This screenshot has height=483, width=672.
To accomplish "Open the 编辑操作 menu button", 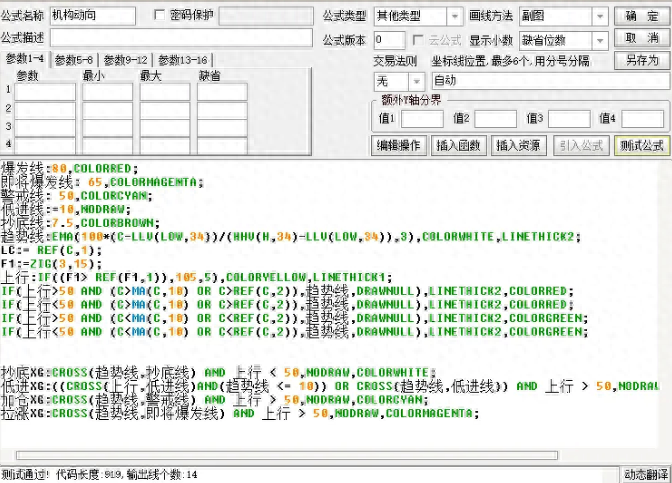I will [398, 146].
